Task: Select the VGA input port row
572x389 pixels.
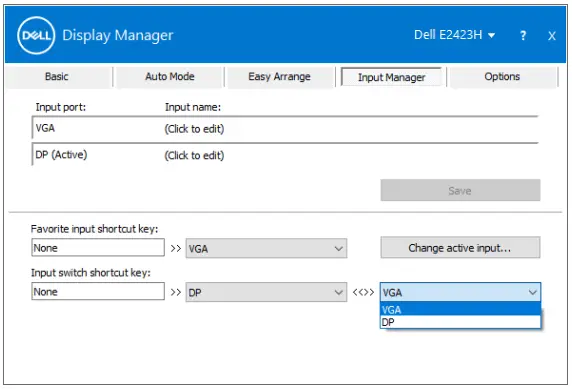Action: click(285, 128)
